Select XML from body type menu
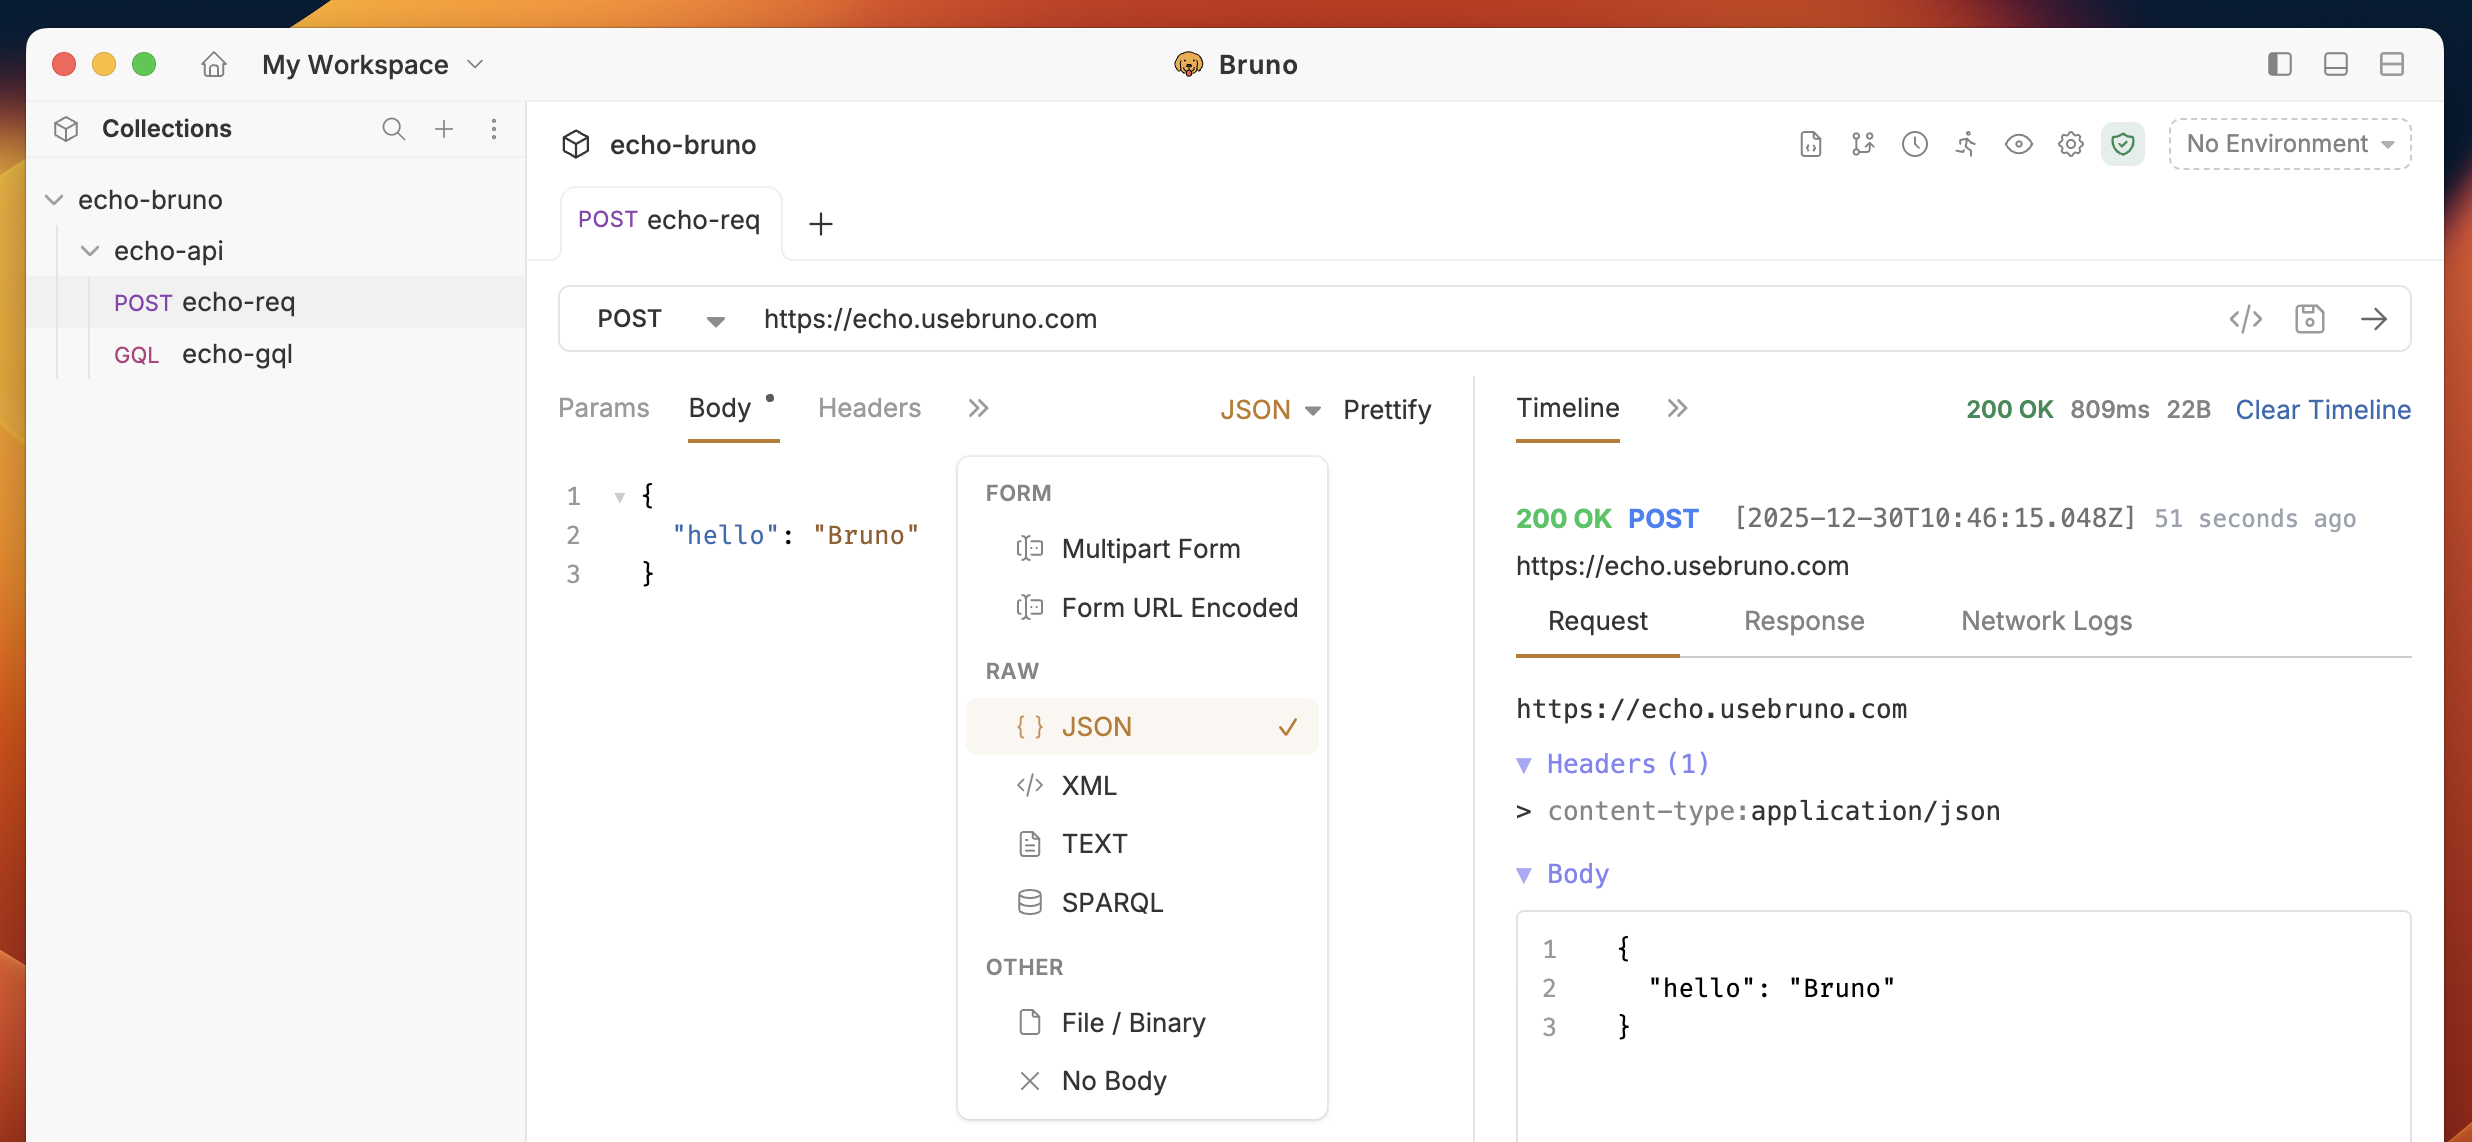2472x1142 pixels. tap(1089, 785)
